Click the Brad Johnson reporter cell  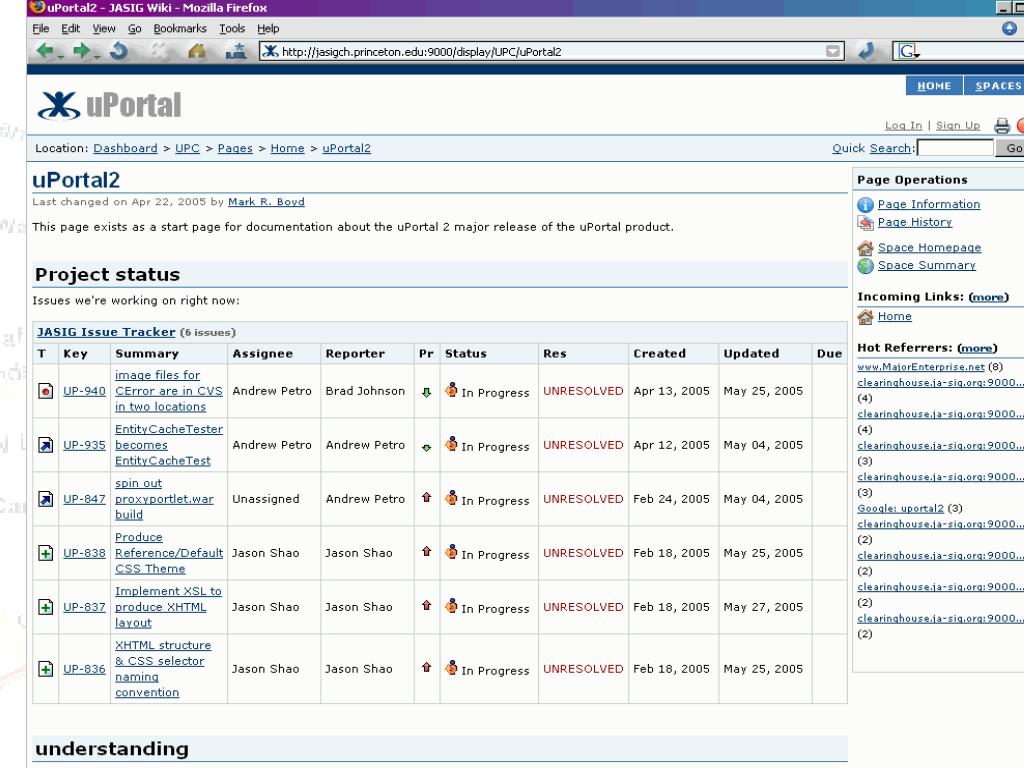[366, 391]
